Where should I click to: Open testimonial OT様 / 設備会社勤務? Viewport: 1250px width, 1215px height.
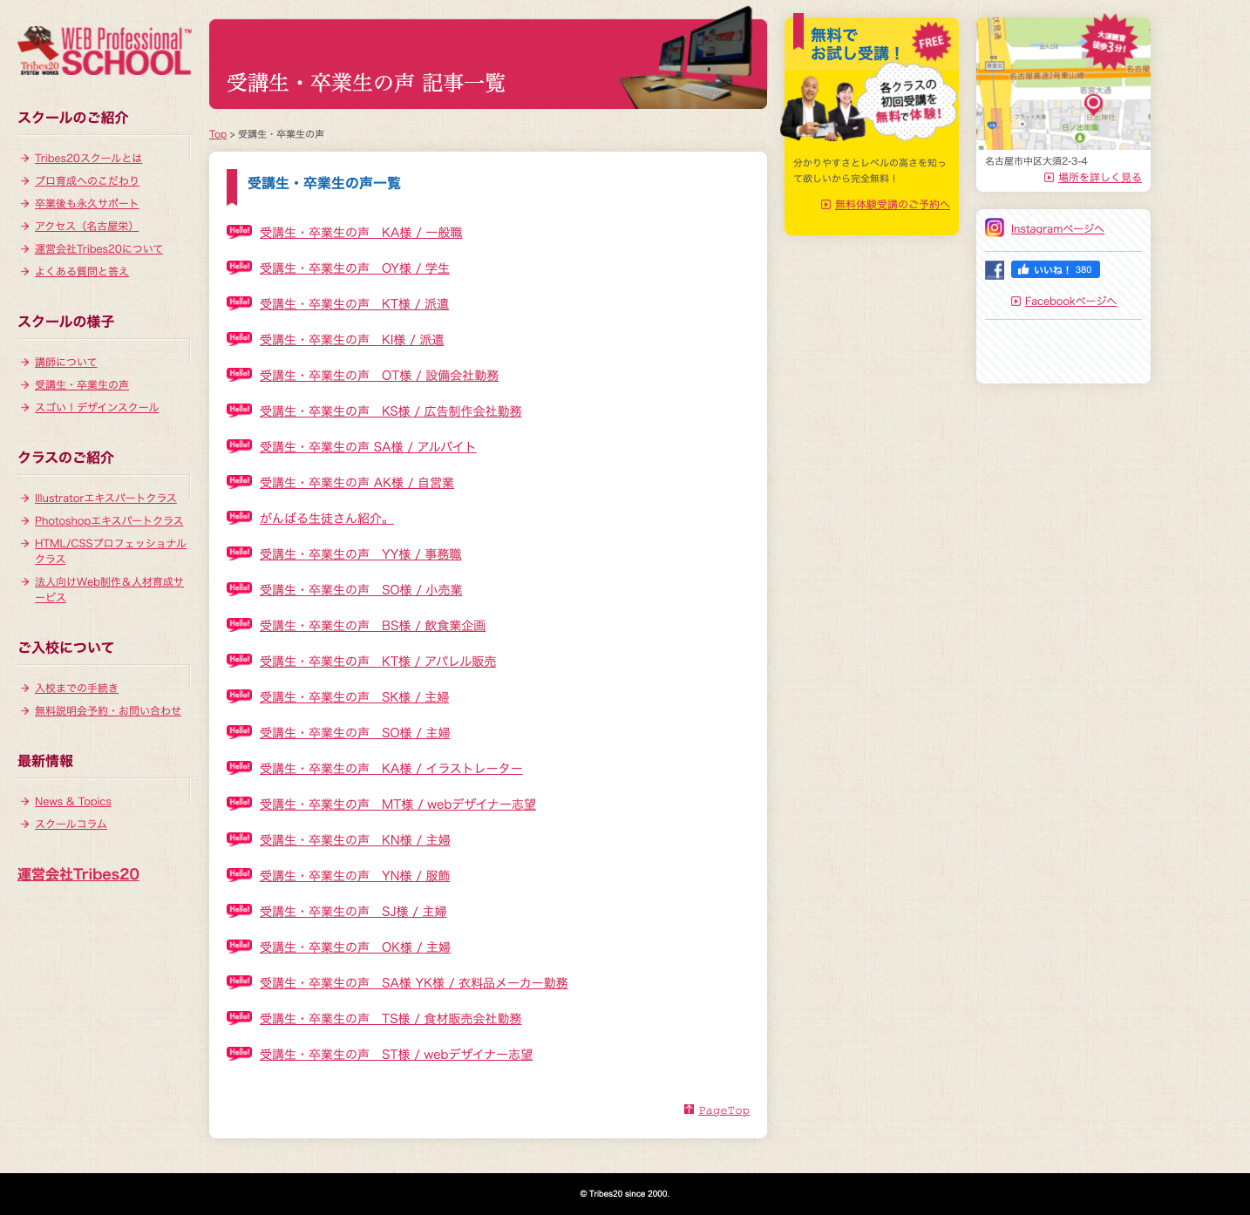coord(379,376)
